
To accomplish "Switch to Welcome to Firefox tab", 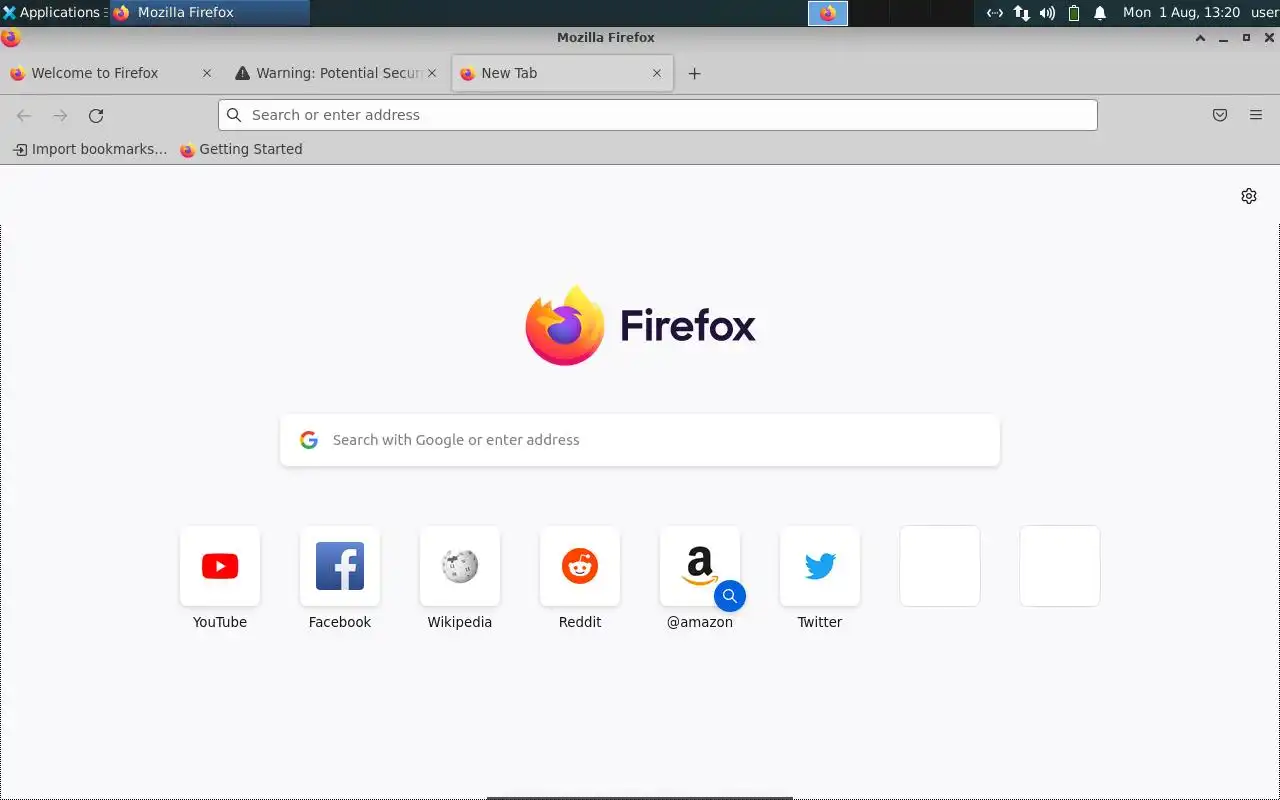I will pyautogui.click(x=110, y=73).
